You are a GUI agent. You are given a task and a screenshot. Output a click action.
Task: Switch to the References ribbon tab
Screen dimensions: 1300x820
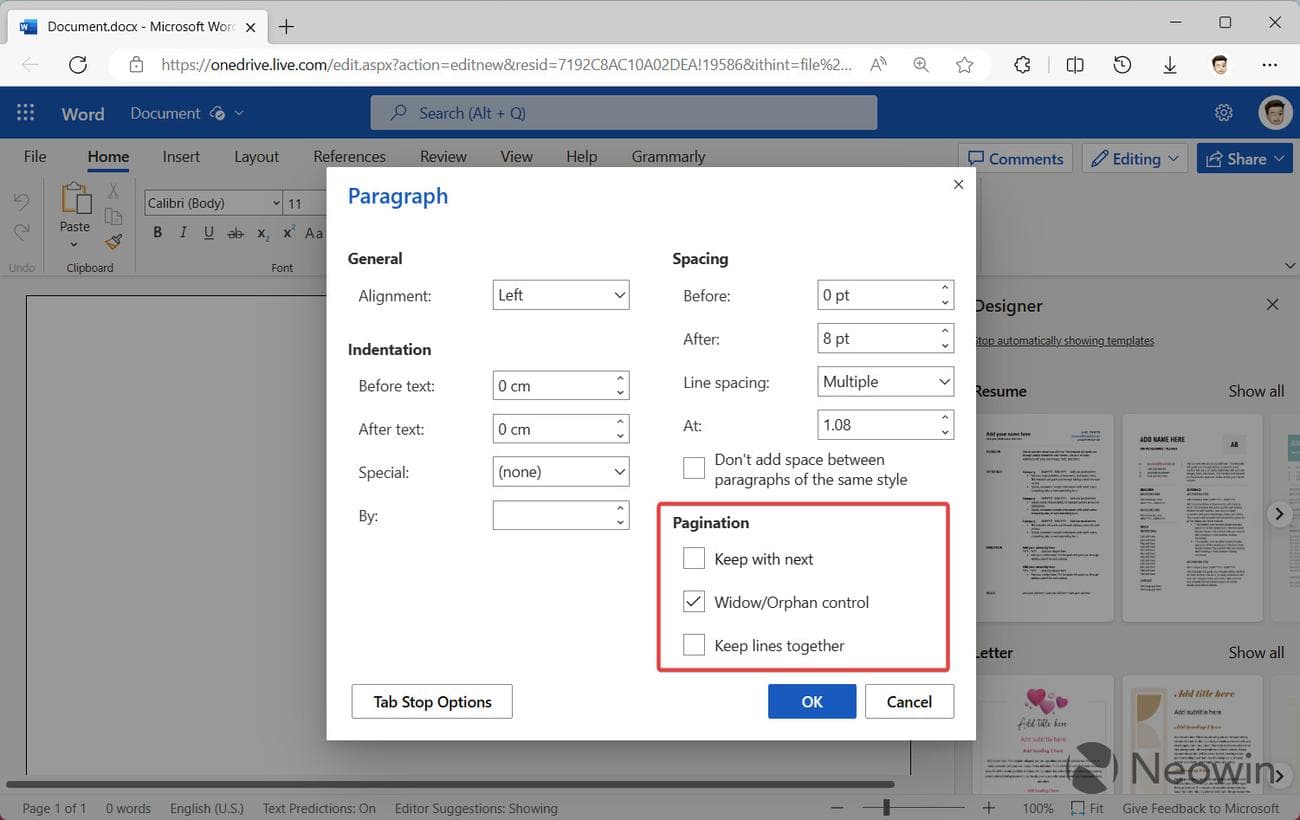(349, 156)
